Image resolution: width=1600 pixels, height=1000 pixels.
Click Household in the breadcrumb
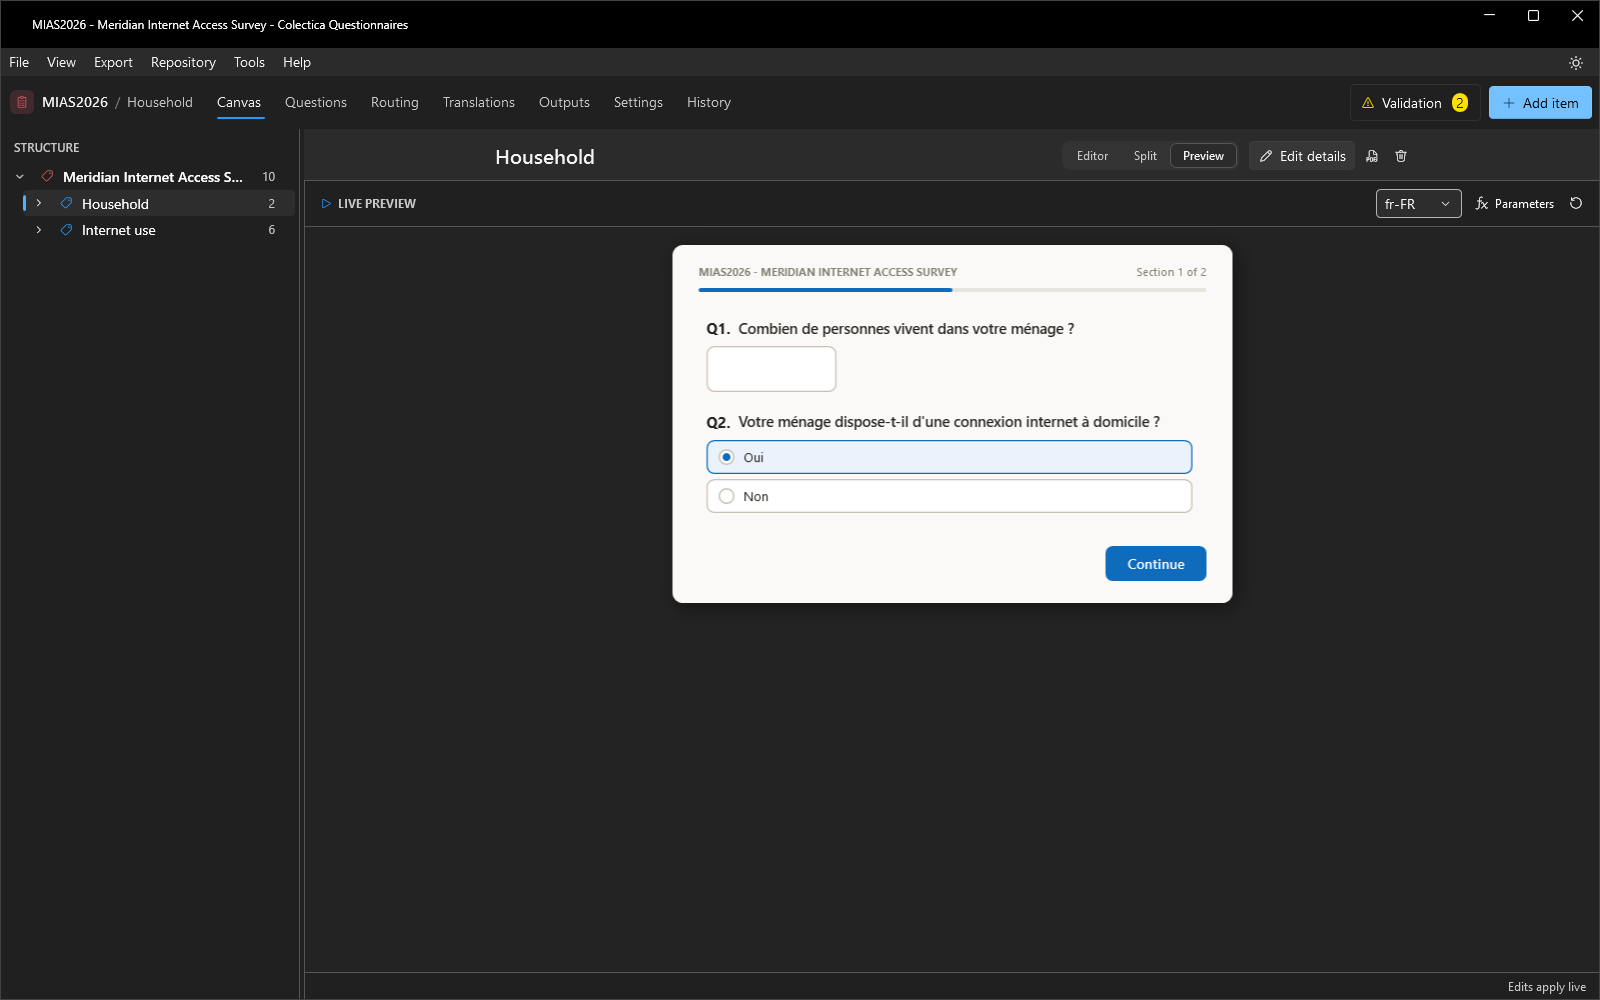click(x=160, y=102)
